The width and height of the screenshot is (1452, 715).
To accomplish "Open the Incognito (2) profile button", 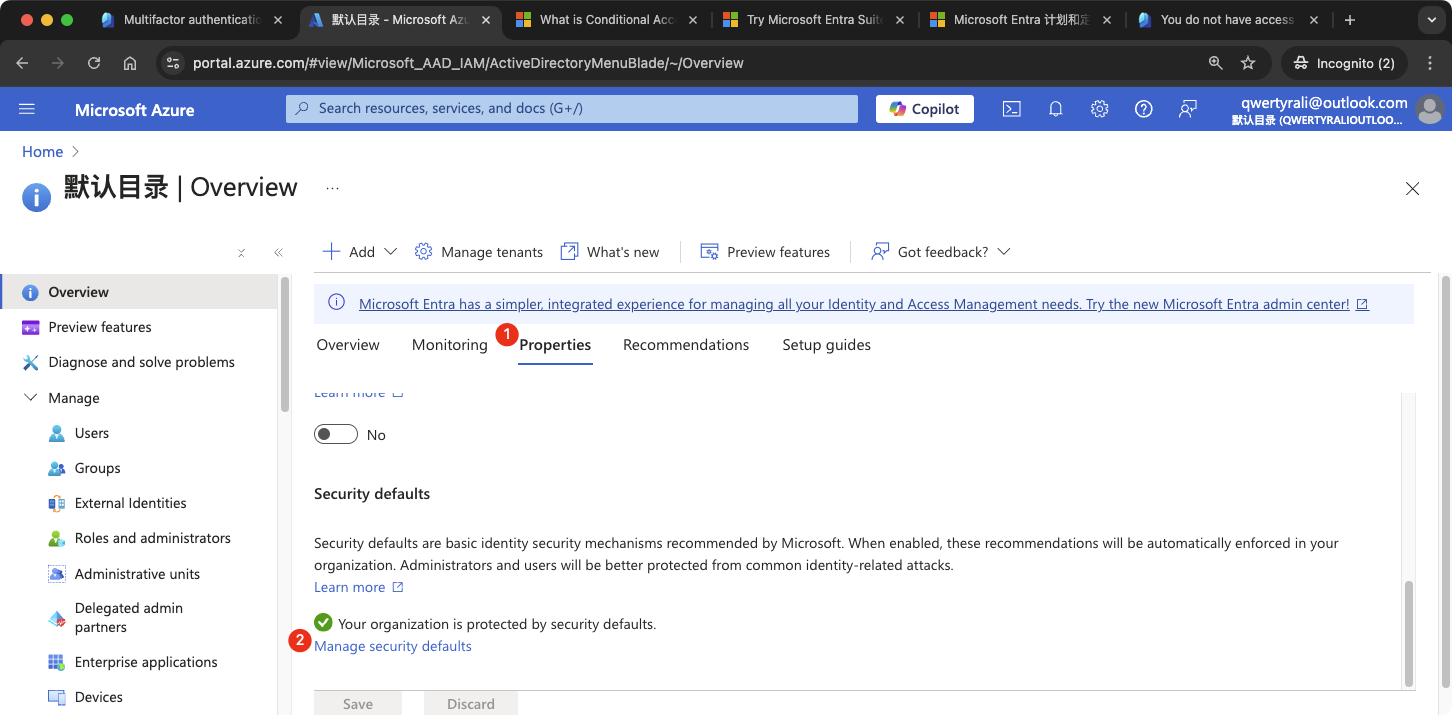I will (x=1344, y=63).
